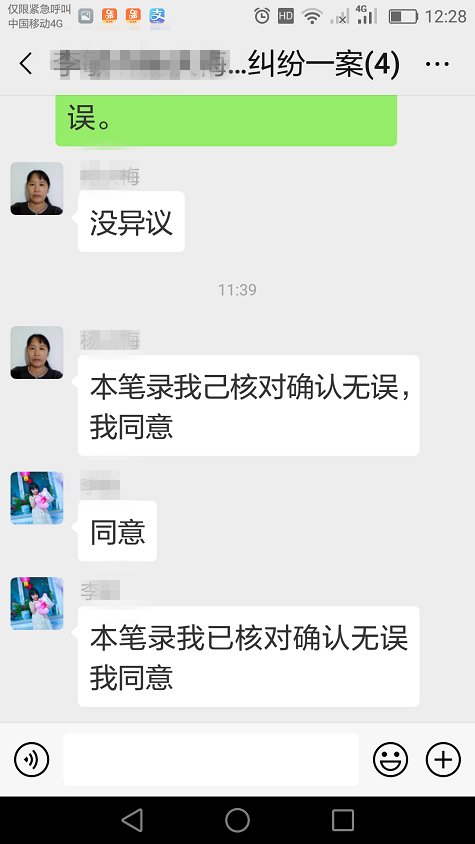
Task: Open chat info via three-dots menu
Action: point(437,64)
